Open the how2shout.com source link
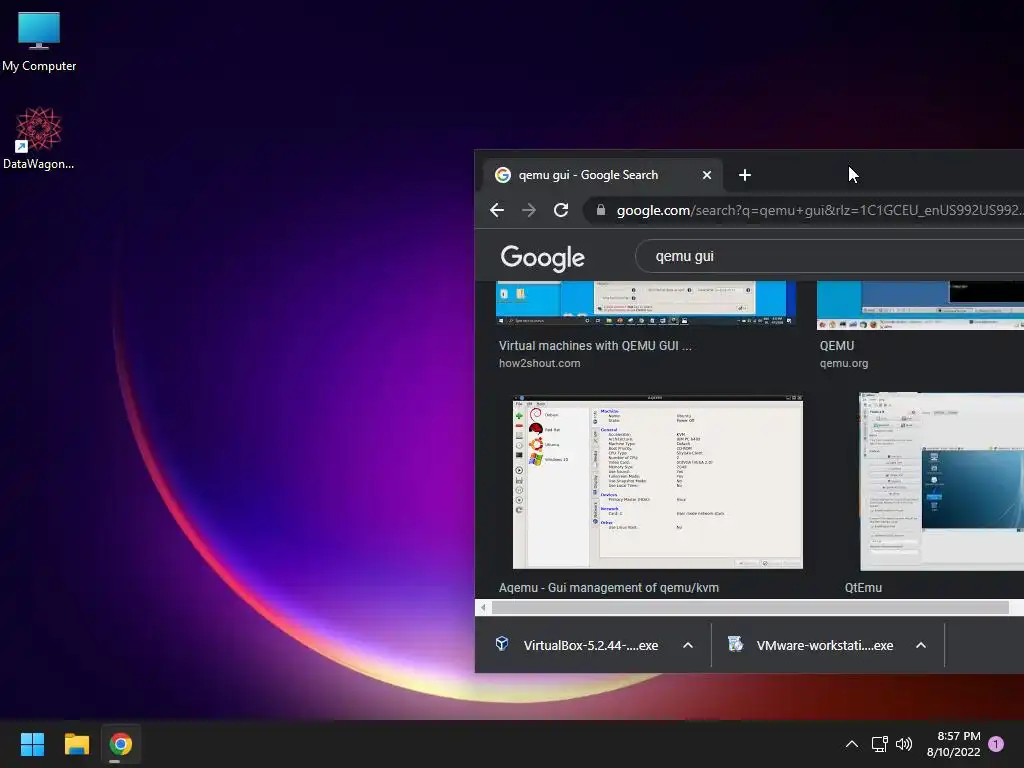 539,363
